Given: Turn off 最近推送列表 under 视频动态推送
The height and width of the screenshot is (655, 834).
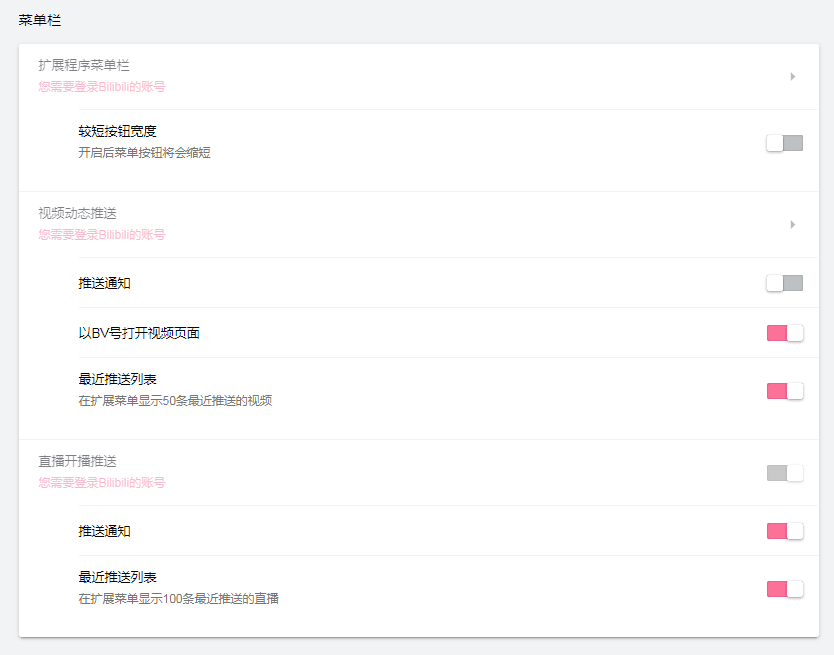Looking at the screenshot, I should tap(784, 391).
